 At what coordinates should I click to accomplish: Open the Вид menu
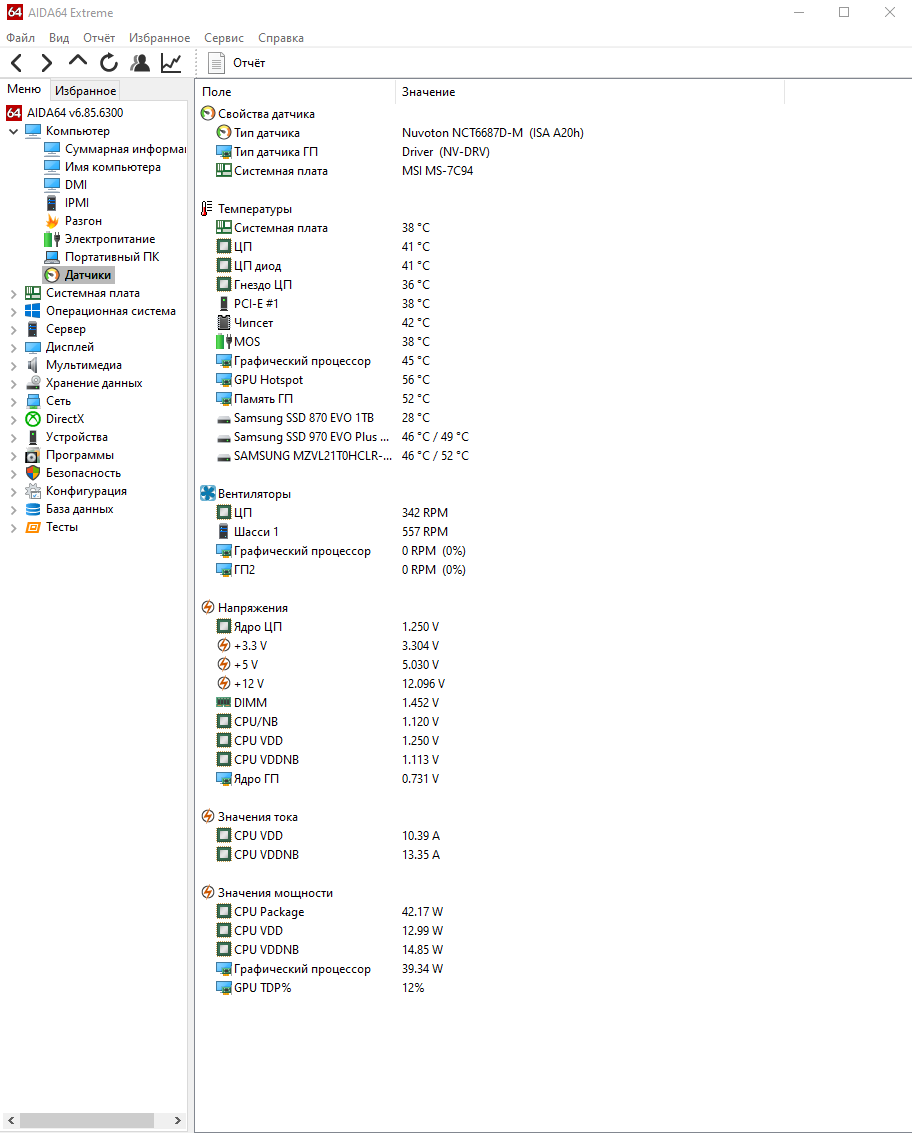(x=59, y=38)
